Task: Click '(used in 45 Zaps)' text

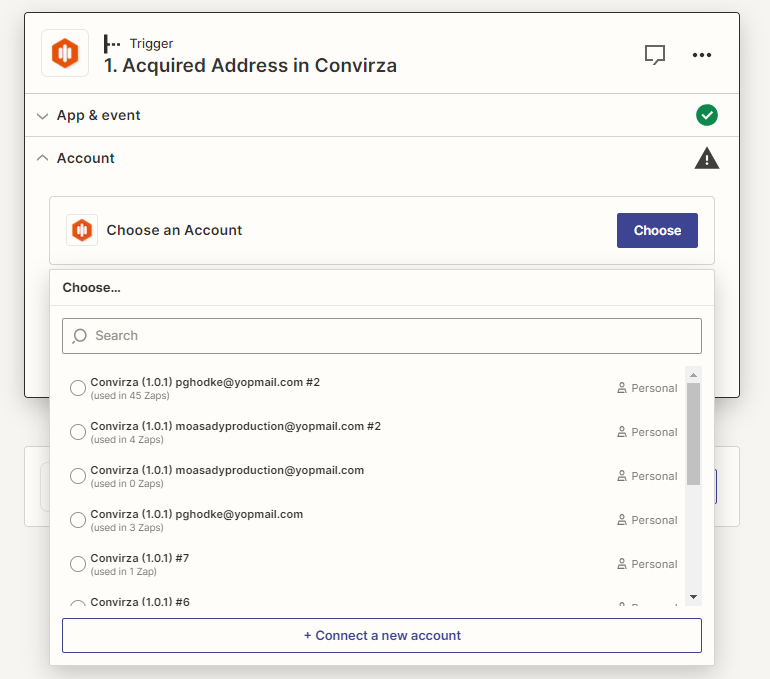Action: pyautogui.click(x=130, y=396)
